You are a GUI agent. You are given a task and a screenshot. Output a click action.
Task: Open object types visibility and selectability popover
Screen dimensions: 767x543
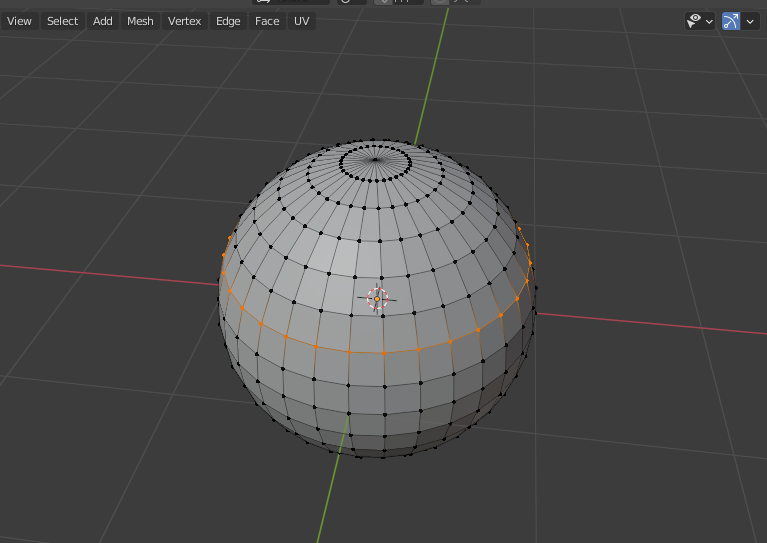[x=700, y=22]
